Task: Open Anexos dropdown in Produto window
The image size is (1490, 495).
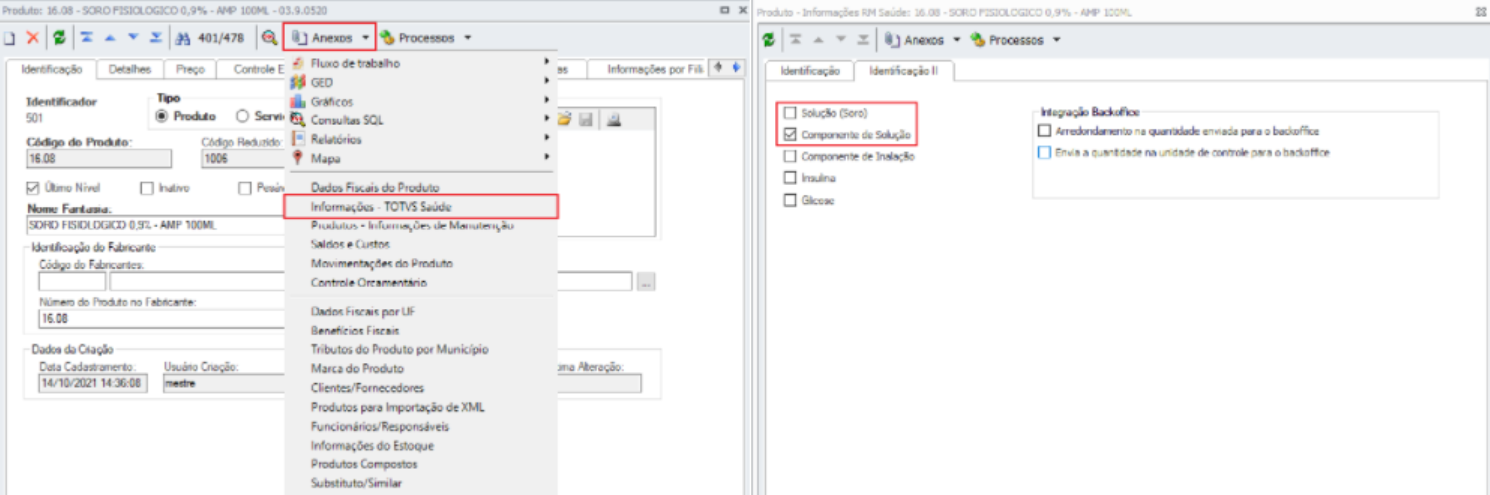Action: pos(329,38)
